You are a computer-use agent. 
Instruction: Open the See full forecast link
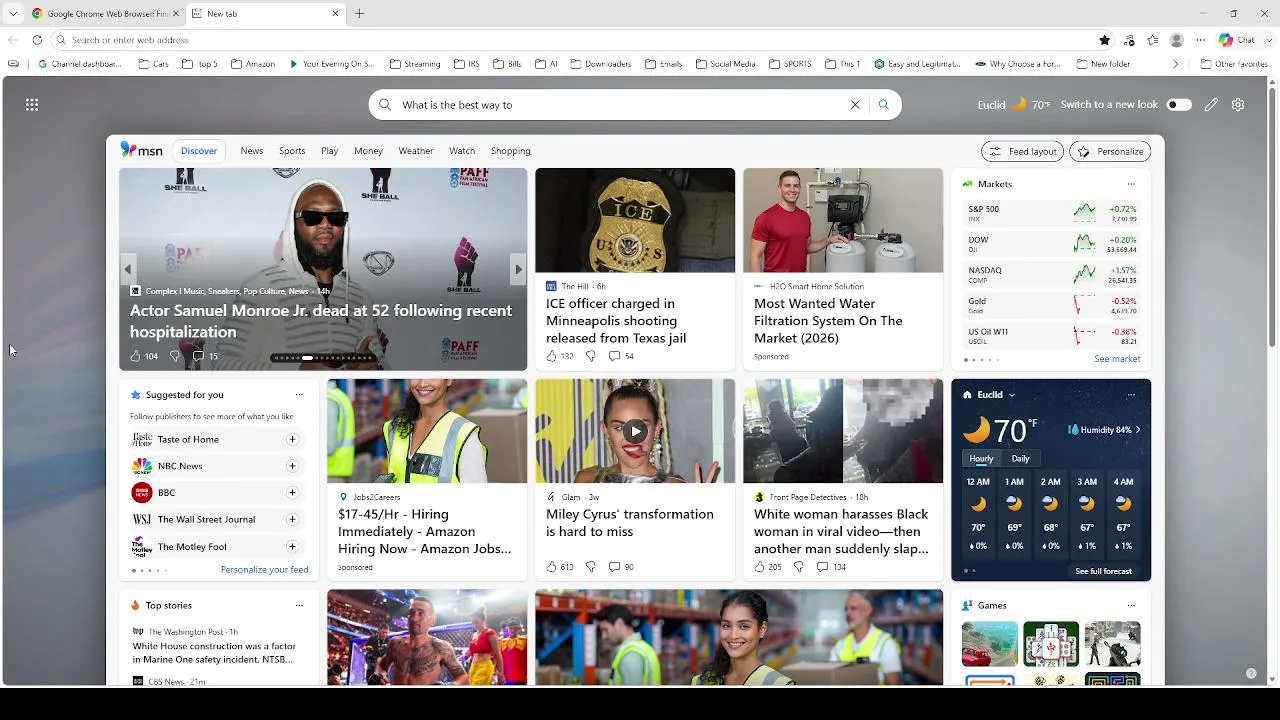pos(1103,571)
